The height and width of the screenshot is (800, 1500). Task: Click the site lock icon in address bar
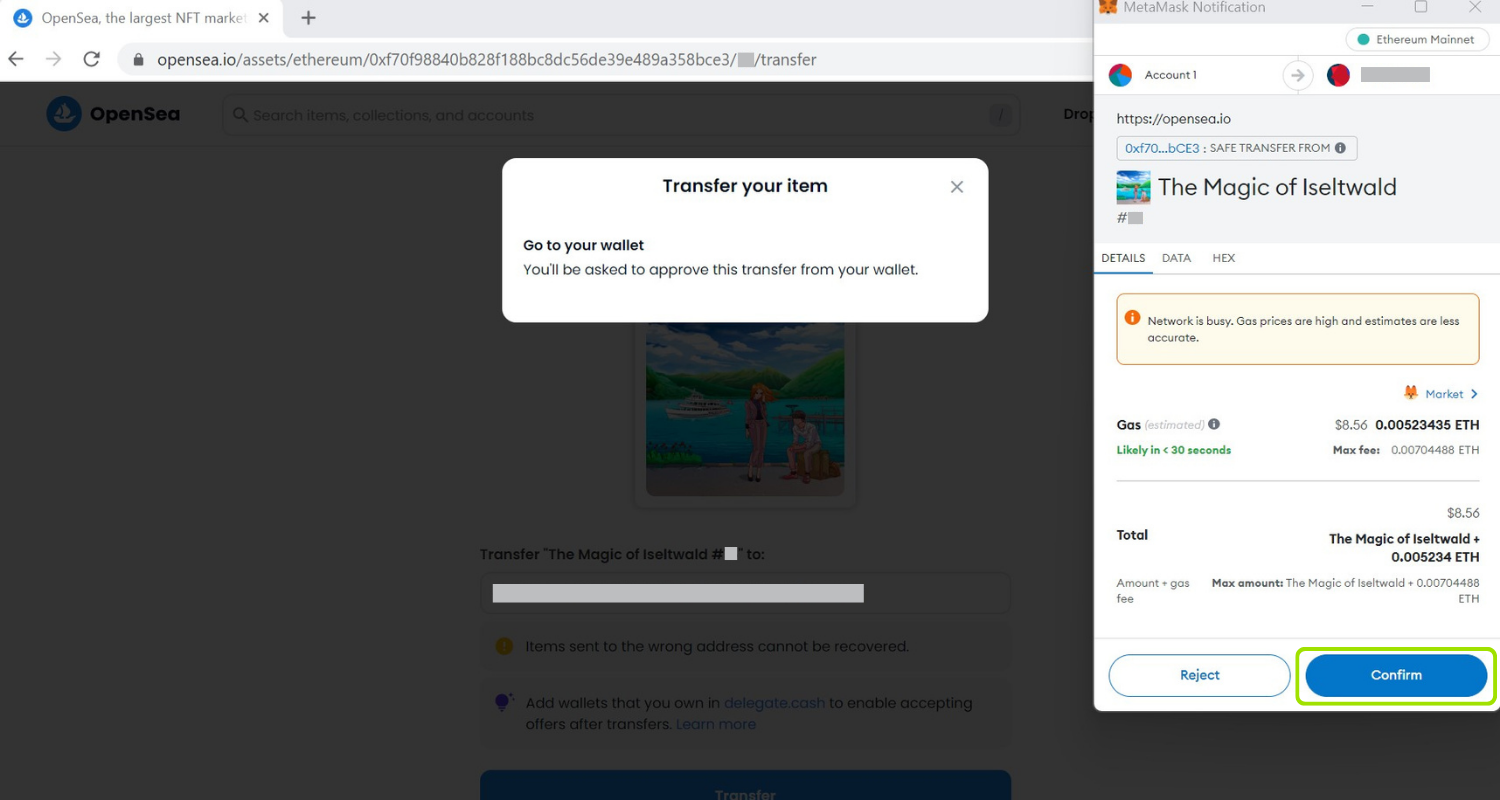pos(139,60)
